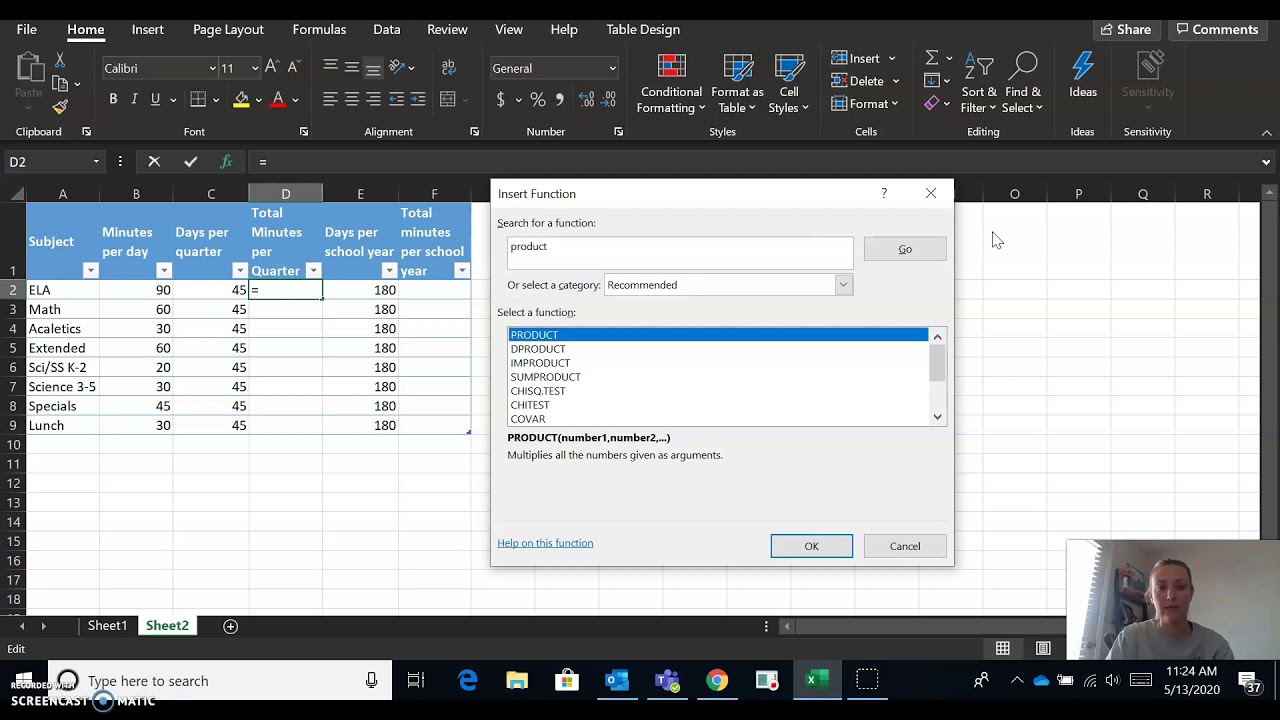
Task: Open the File tab
Action: tap(27, 29)
